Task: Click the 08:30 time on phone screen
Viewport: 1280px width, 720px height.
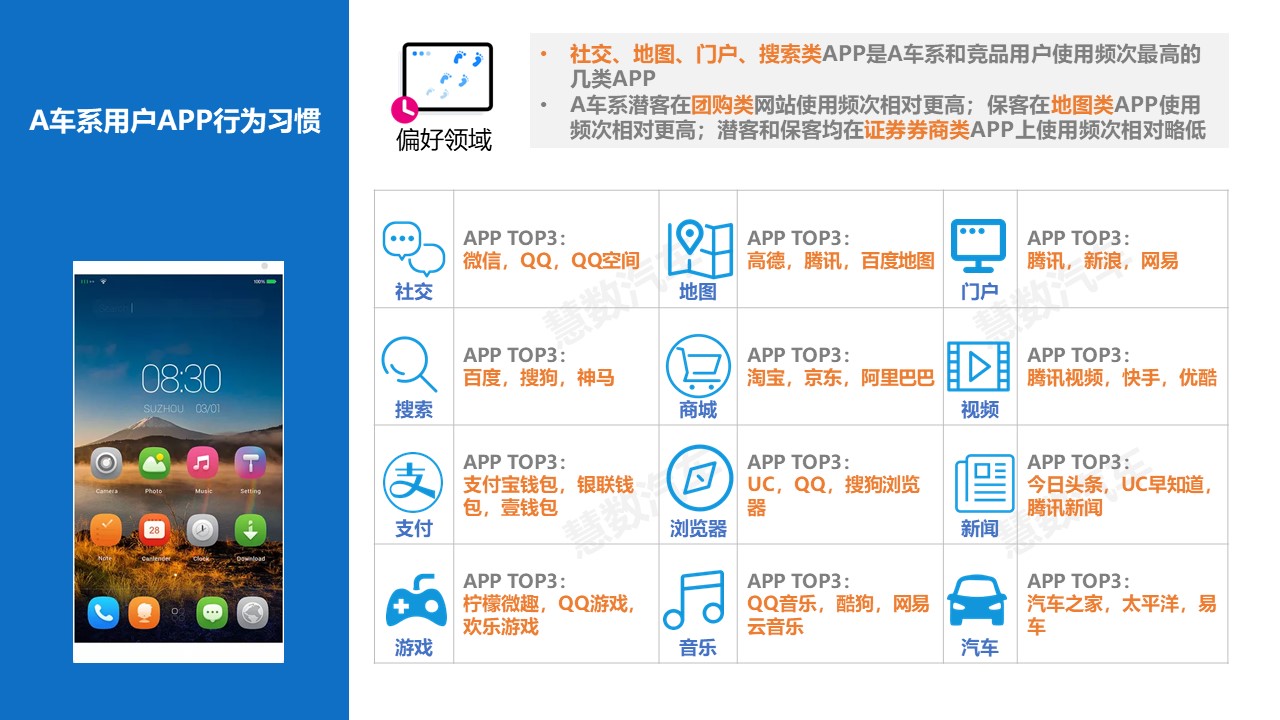Action: click(181, 379)
